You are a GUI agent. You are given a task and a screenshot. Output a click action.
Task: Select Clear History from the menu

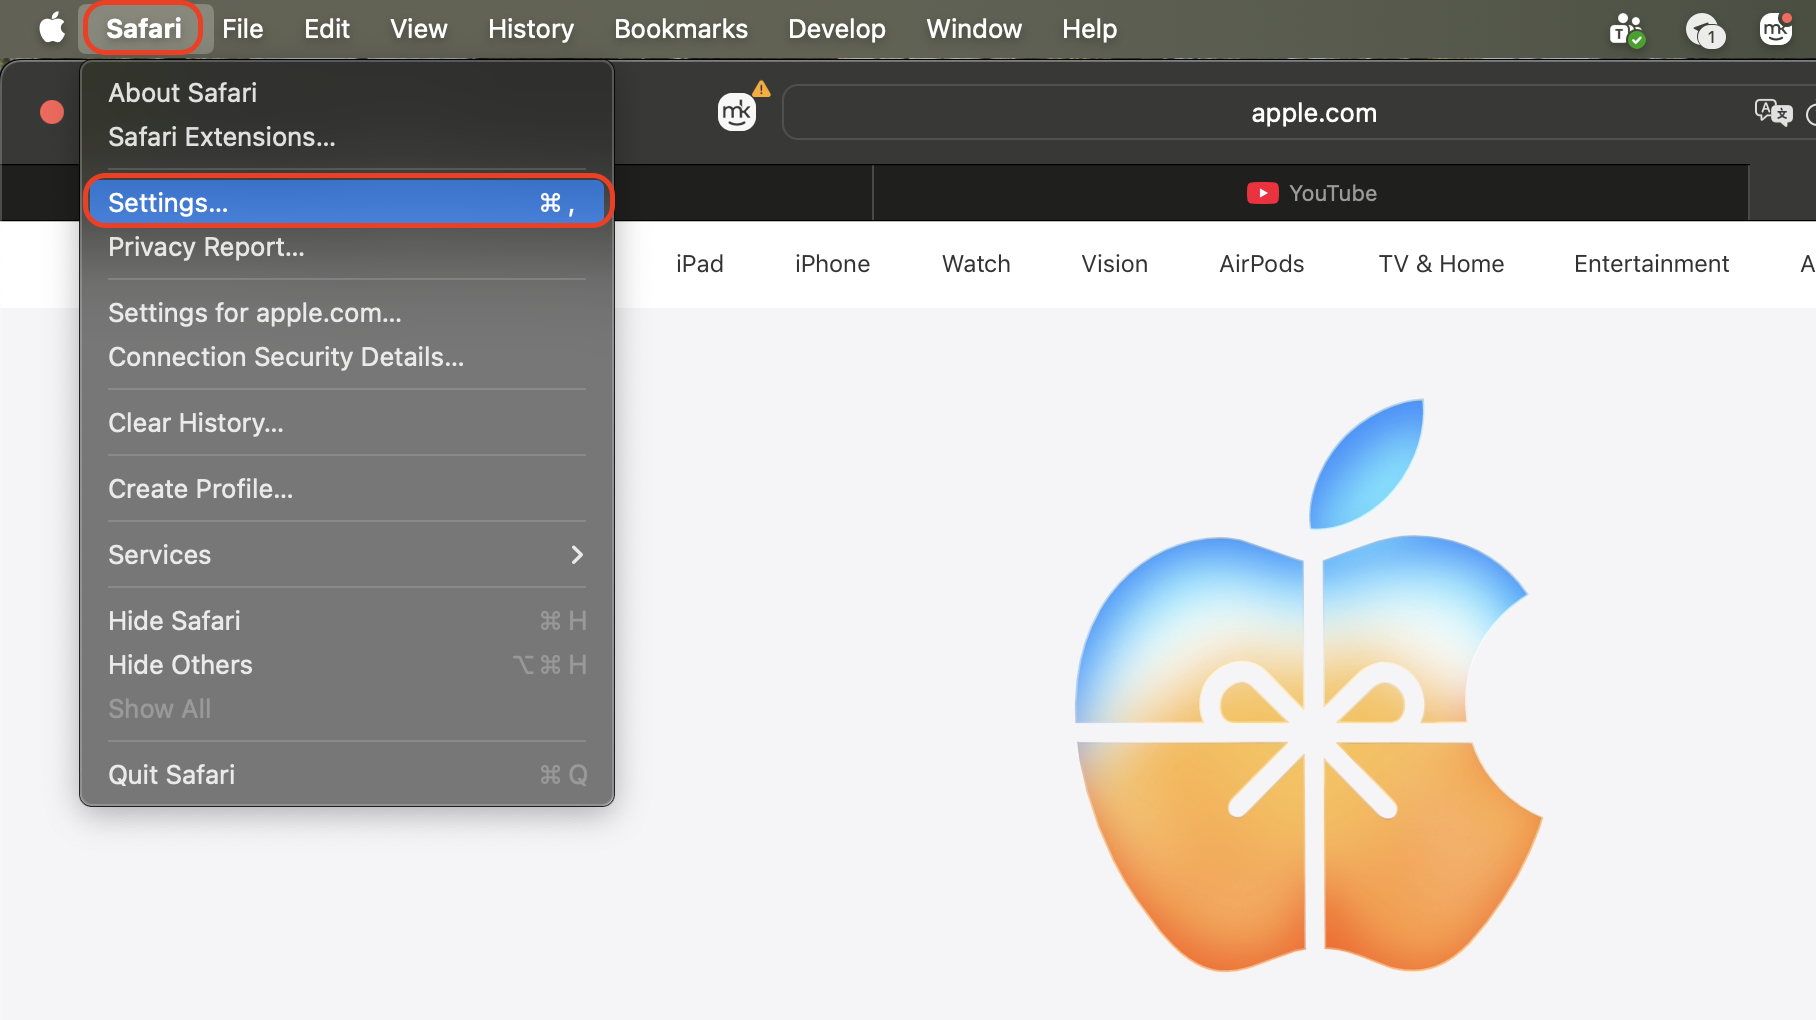(x=195, y=422)
